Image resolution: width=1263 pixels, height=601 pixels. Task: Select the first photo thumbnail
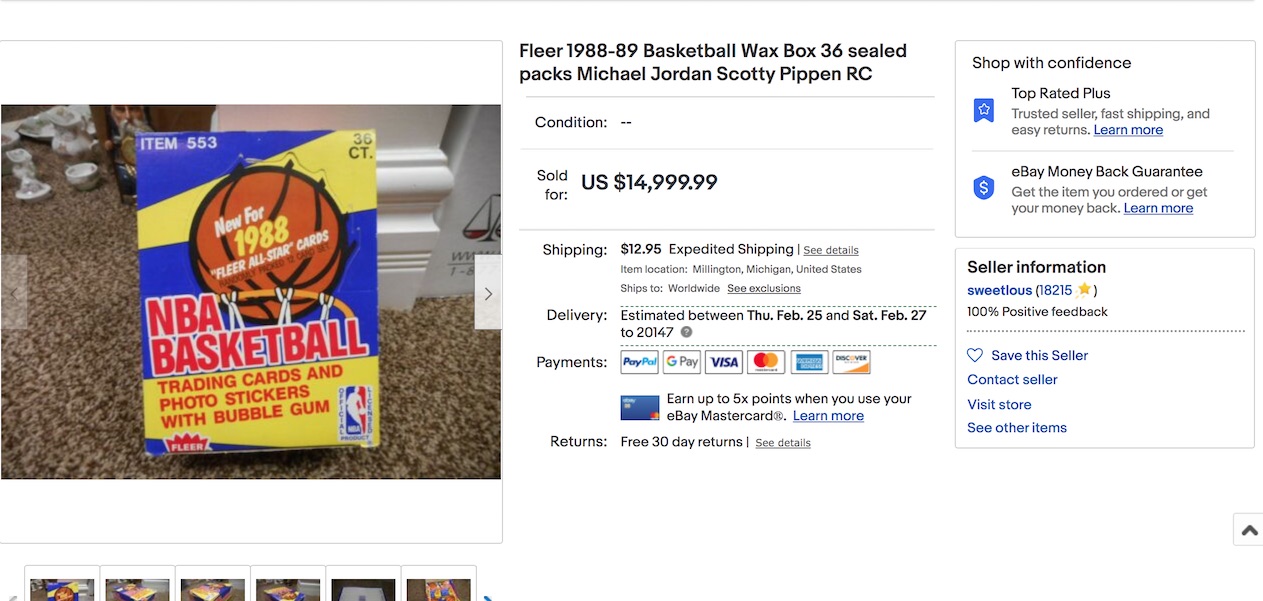pyautogui.click(x=62, y=587)
